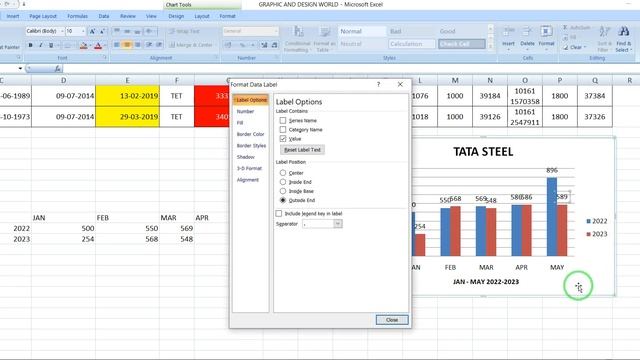Open the font size dropdown
Viewport: 640px width, 360px height.
coord(83,31)
